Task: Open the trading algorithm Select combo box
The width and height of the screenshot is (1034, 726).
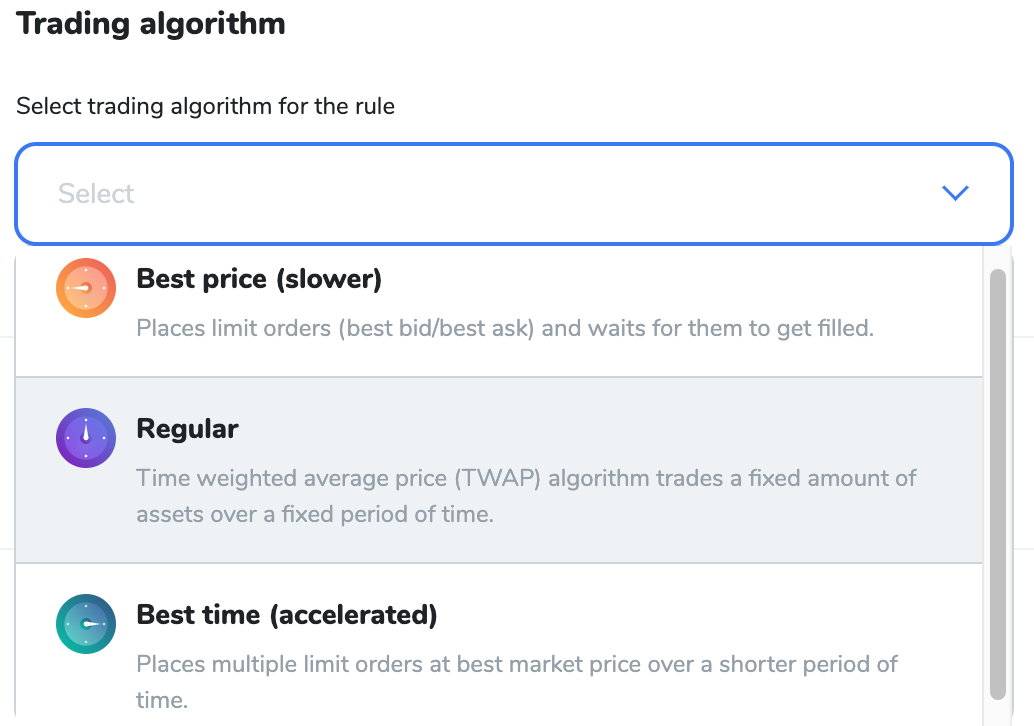Action: (x=514, y=193)
